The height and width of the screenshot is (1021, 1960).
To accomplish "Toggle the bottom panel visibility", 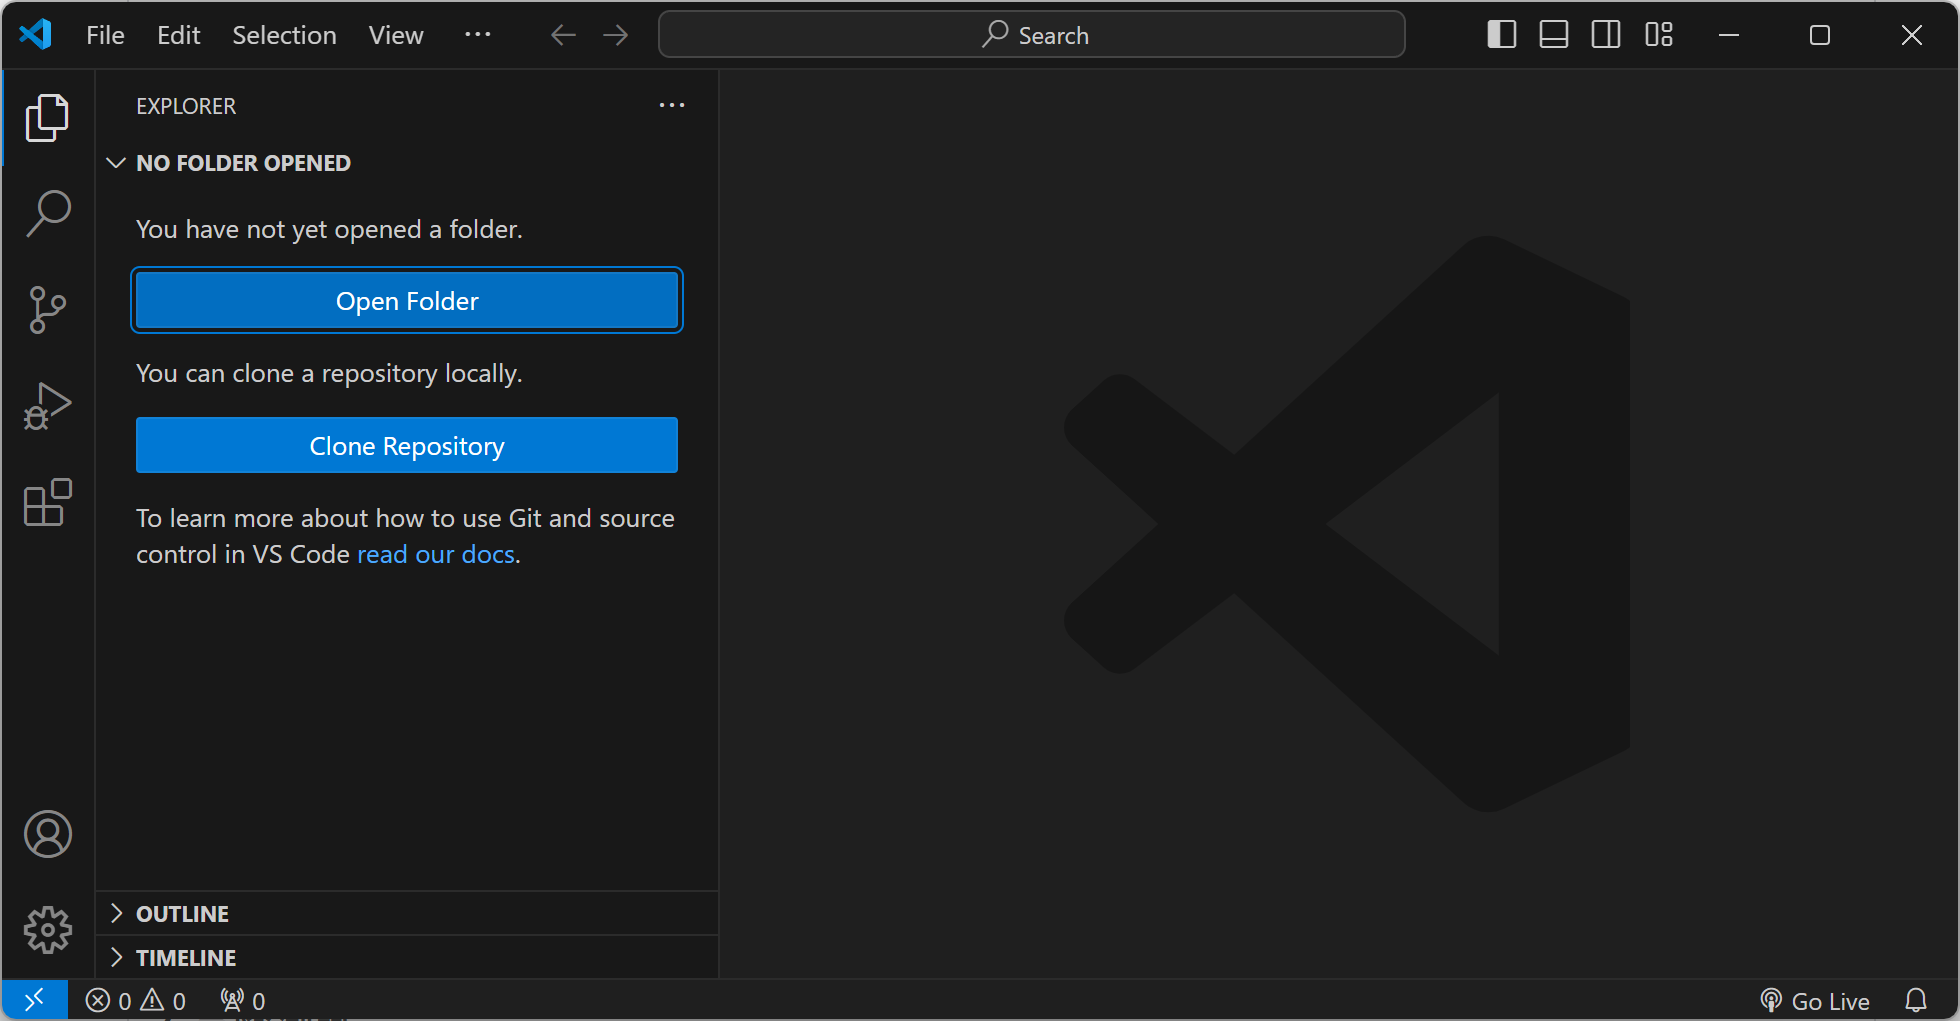I will pyautogui.click(x=1553, y=35).
